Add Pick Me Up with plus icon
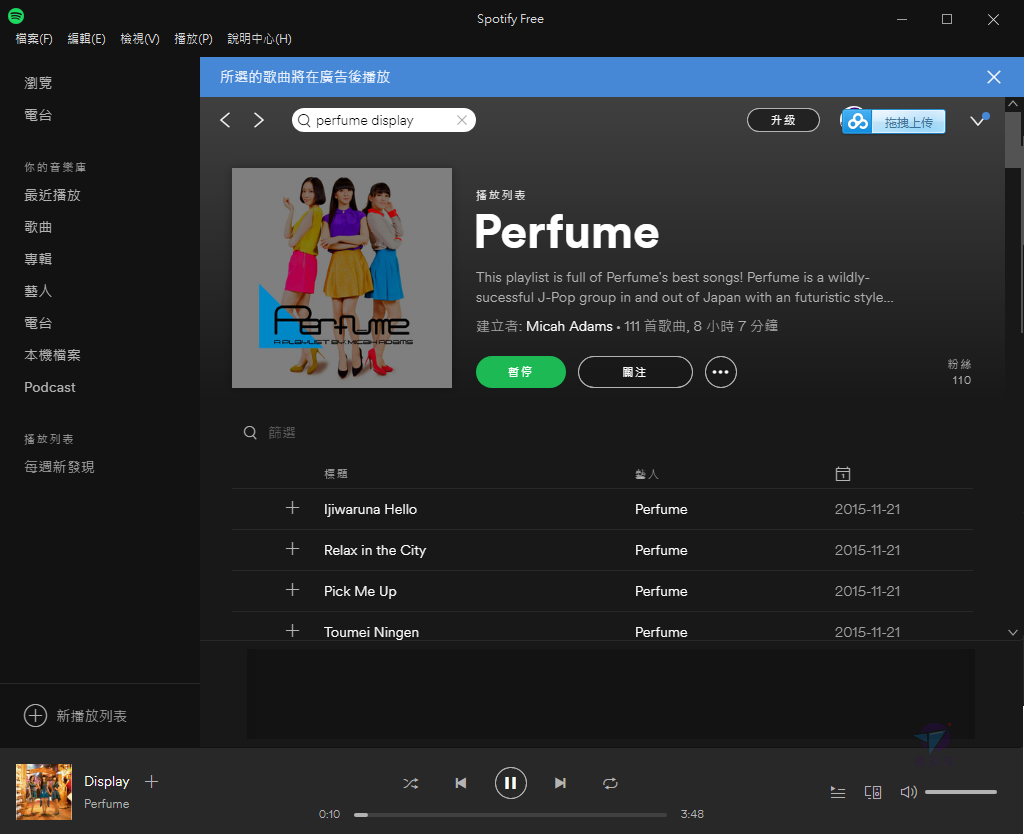 (x=293, y=590)
